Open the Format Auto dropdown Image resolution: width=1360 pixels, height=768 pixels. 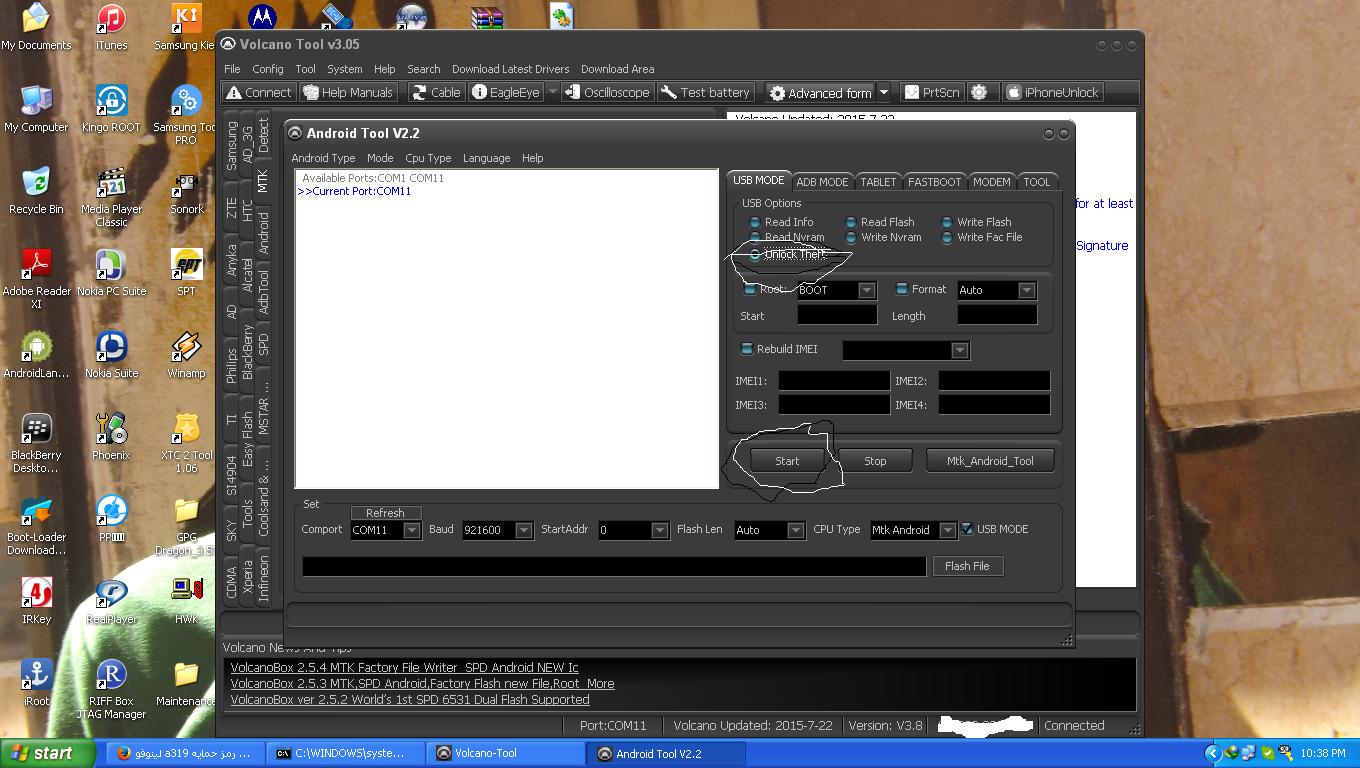point(1027,290)
